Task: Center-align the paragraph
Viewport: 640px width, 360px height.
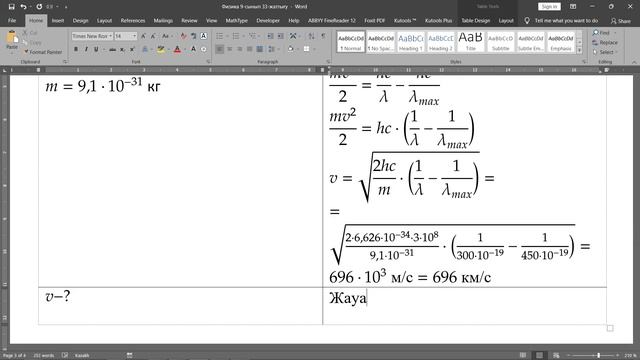Action: point(229,49)
